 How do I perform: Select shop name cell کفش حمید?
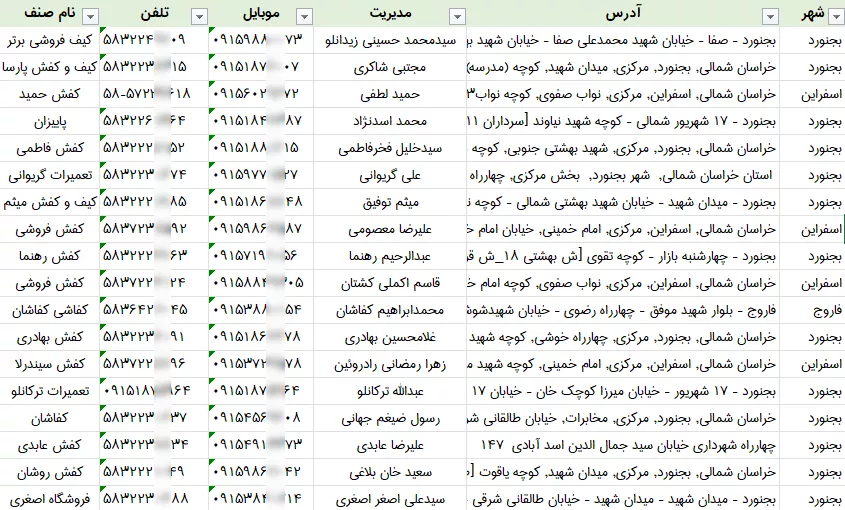click(x=50, y=94)
